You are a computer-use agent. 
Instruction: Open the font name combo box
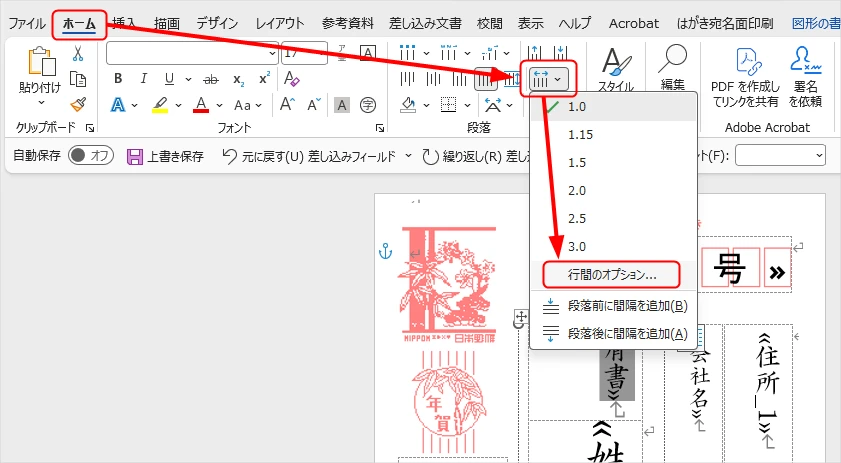[193, 53]
